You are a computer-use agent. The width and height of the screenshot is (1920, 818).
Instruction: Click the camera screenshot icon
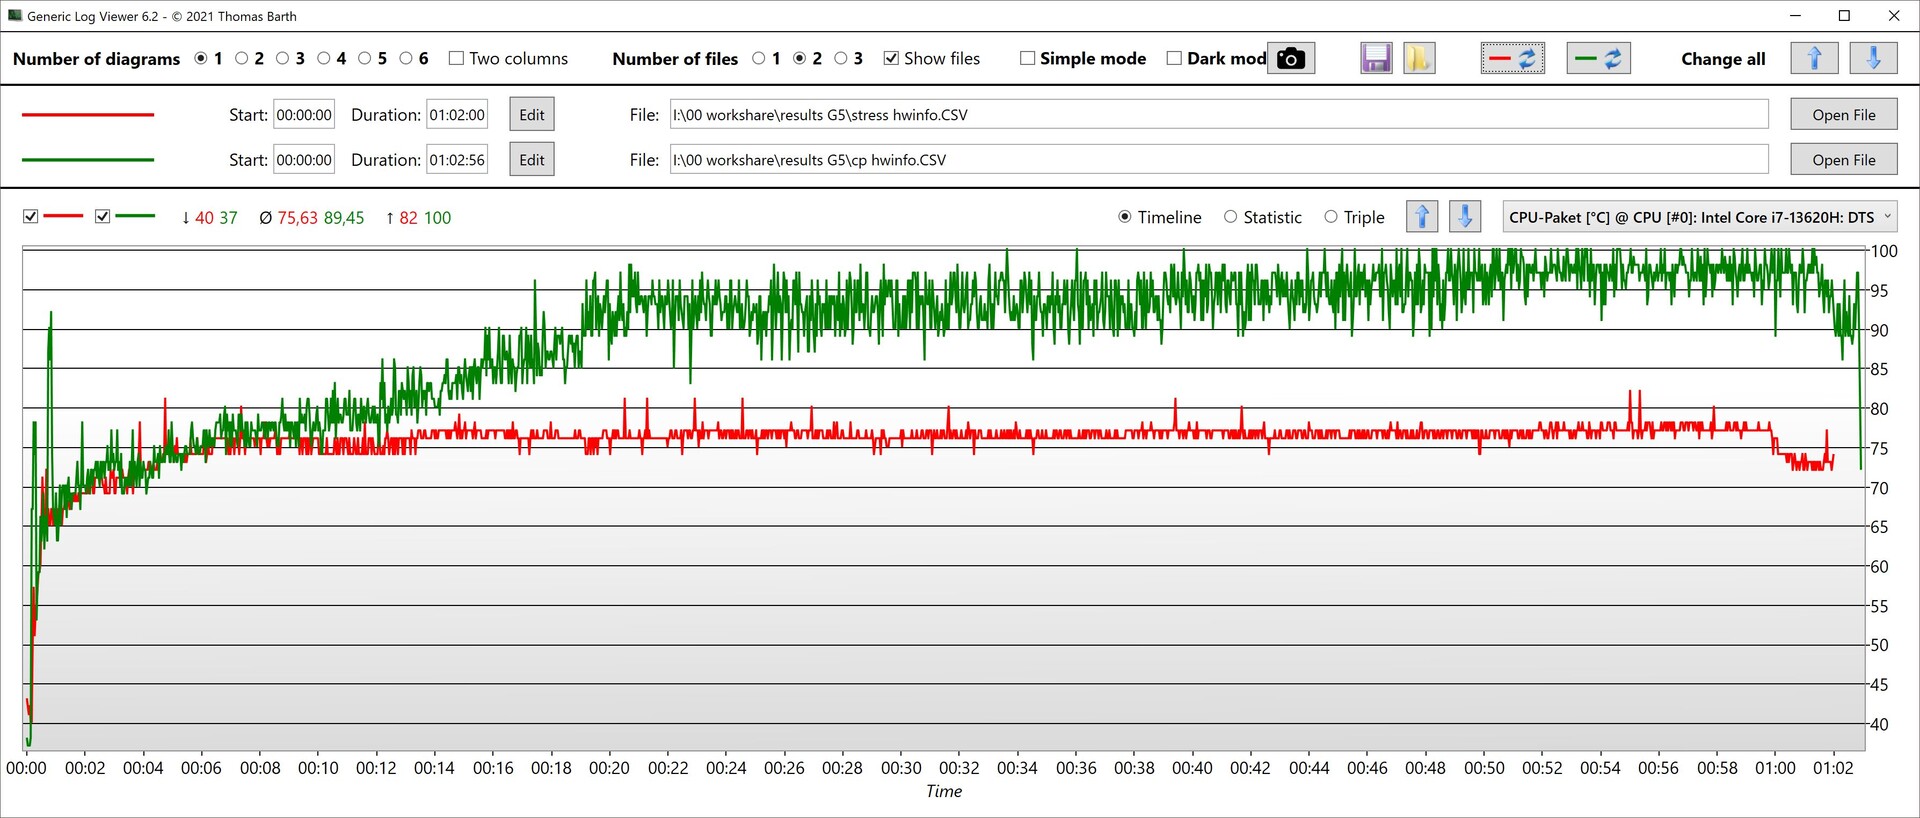coord(1291,59)
